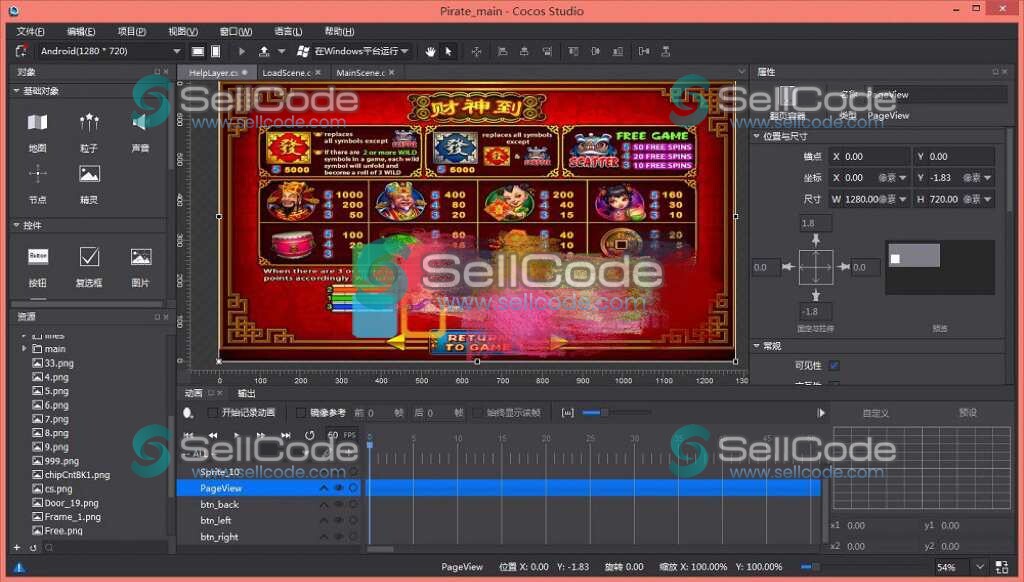Open the 文件(F) menu
The height and width of the screenshot is (582, 1024).
pyautogui.click(x=31, y=31)
